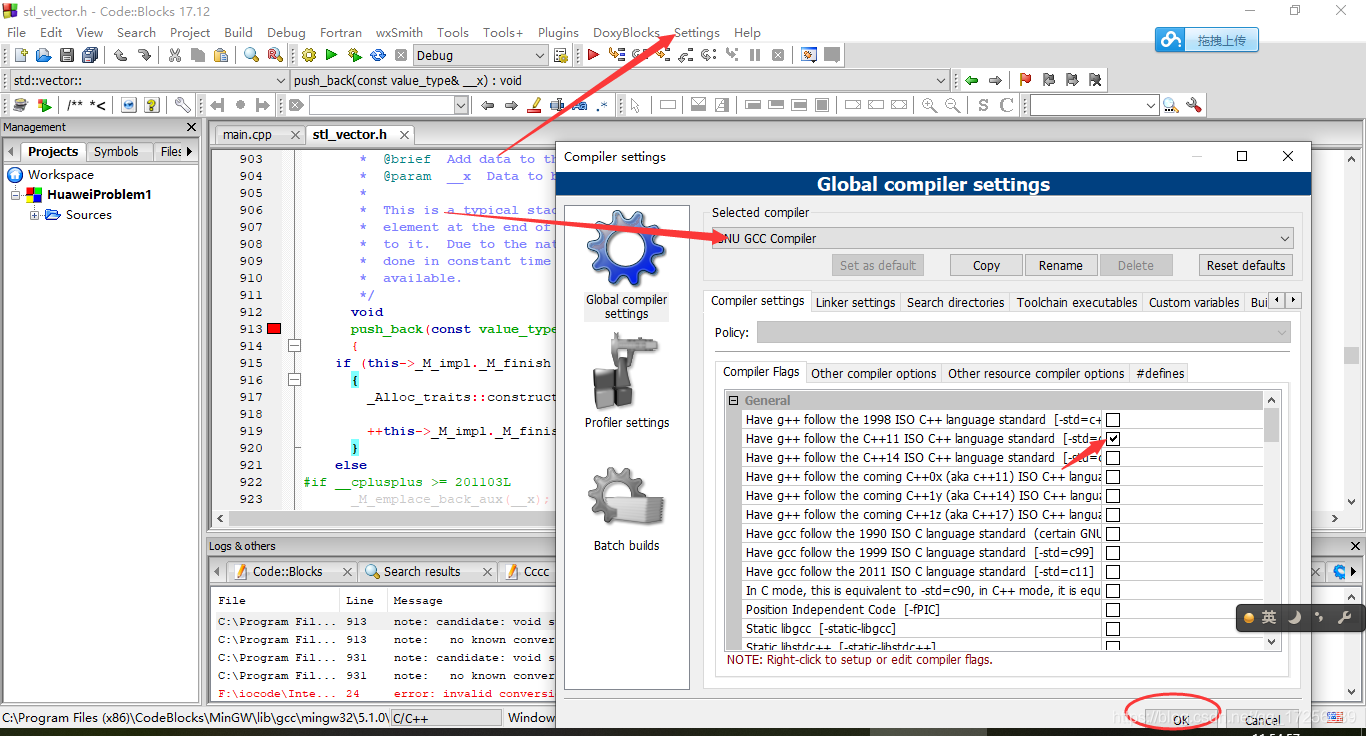The image size is (1366, 736).
Task: Undo the last edit via toolbar
Action: pos(121,55)
